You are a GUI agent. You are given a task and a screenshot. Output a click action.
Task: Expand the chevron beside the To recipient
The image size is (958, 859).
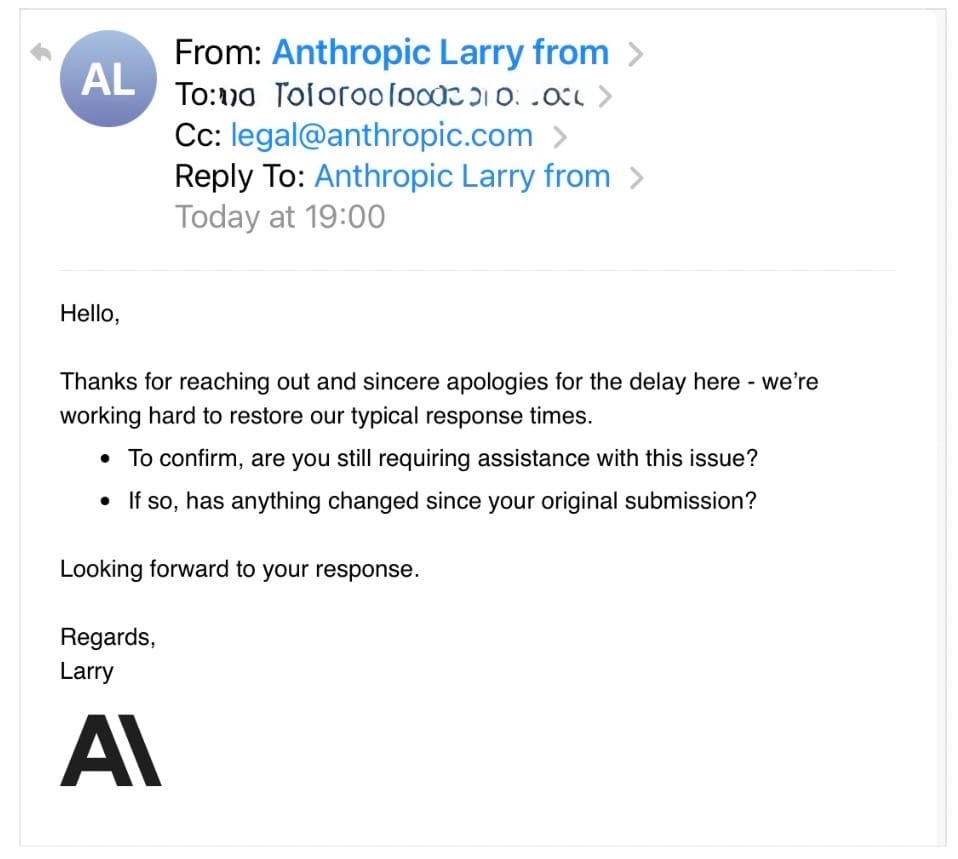605,96
